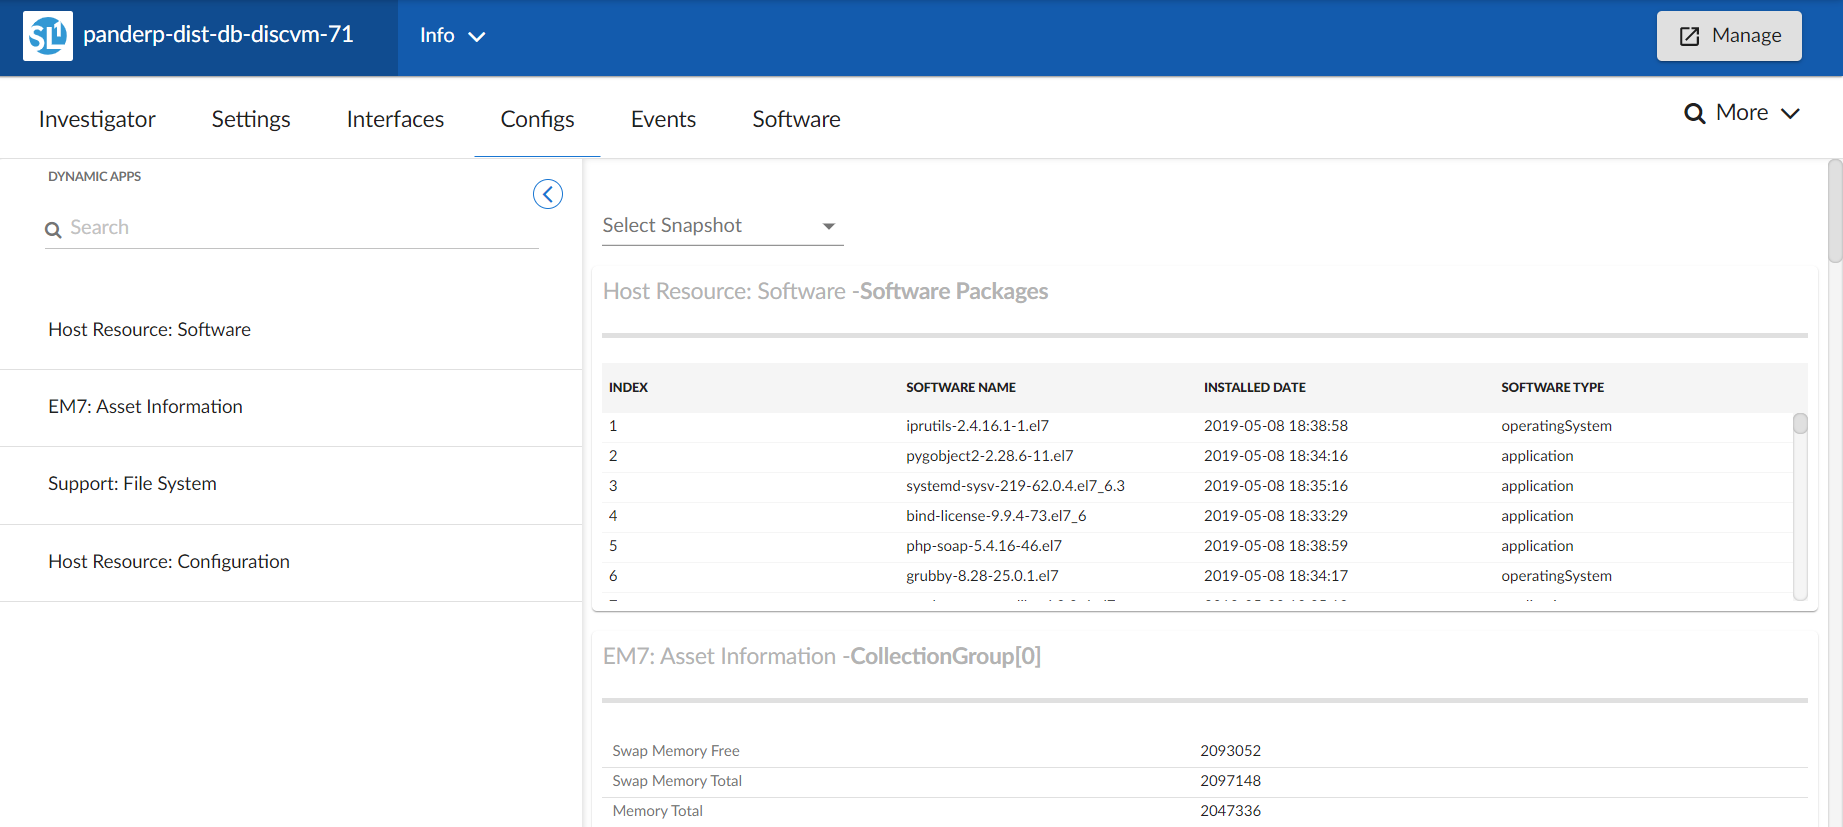Image resolution: width=1843 pixels, height=827 pixels.
Task: Click the sidebar search magnifier icon
Action: point(54,230)
